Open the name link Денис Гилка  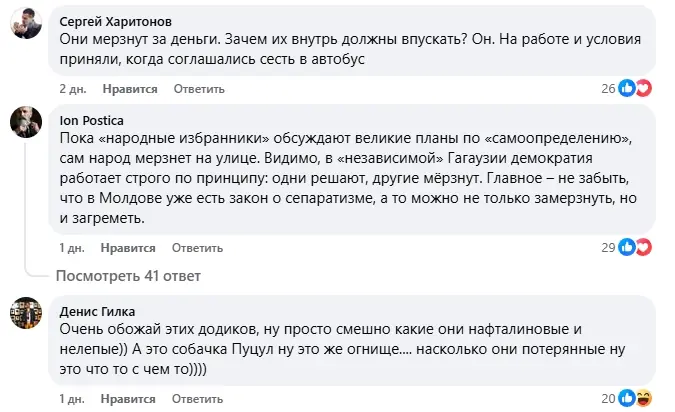97,311
